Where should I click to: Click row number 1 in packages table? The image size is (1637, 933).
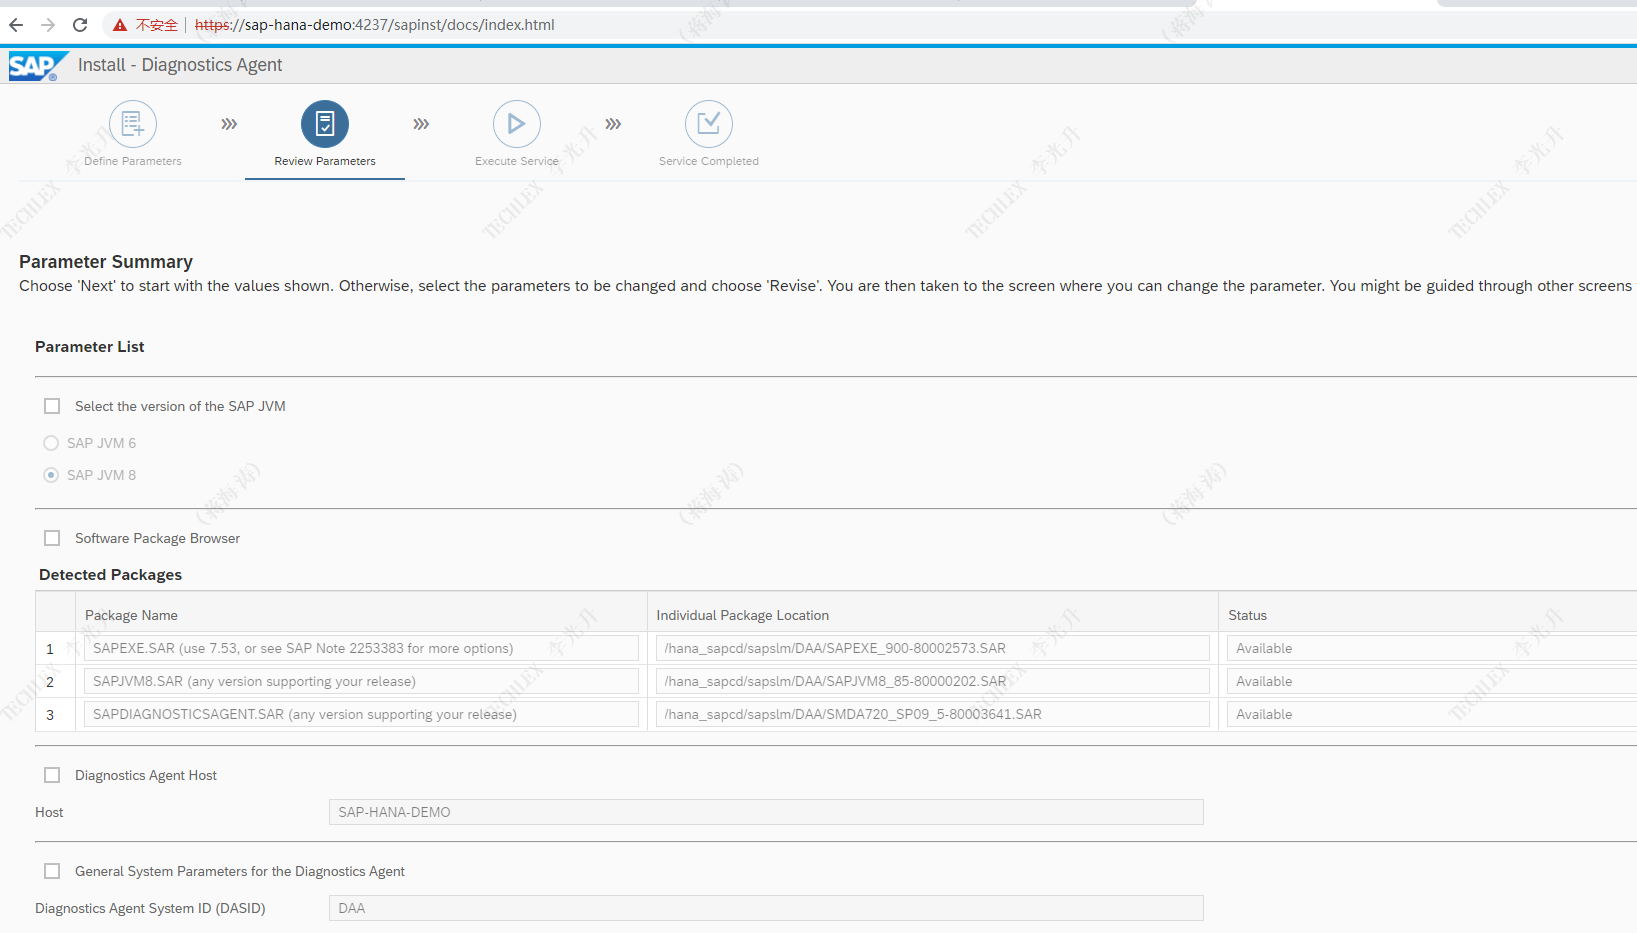(x=50, y=649)
